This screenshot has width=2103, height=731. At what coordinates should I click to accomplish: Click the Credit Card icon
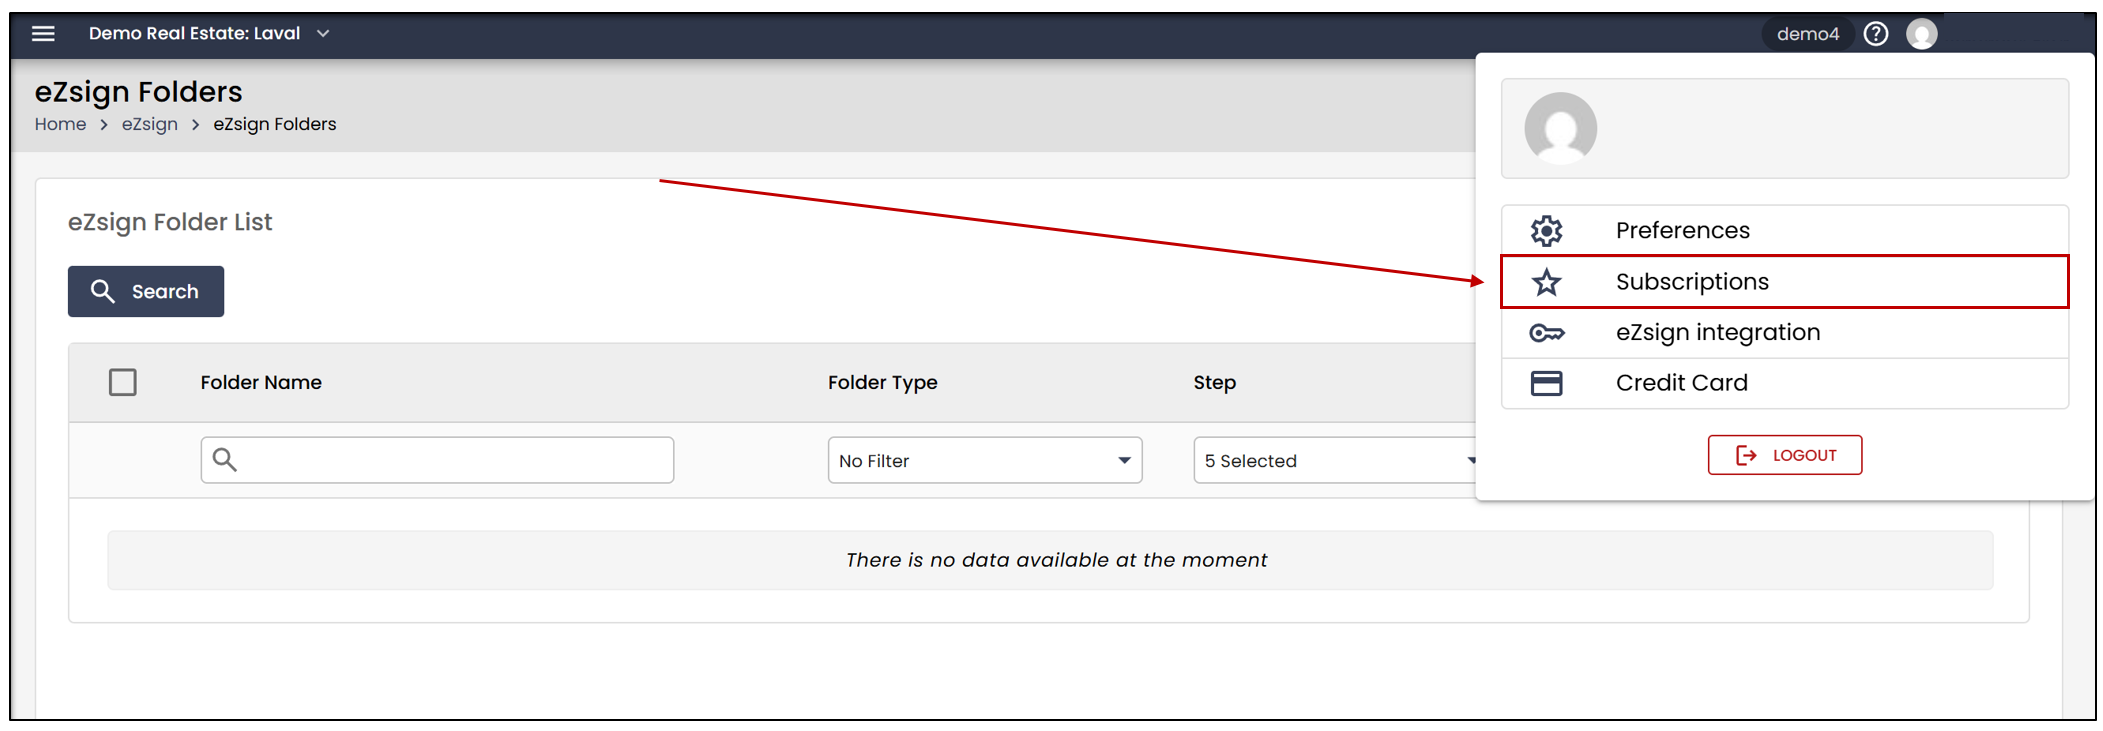click(x=1546, y=383)
